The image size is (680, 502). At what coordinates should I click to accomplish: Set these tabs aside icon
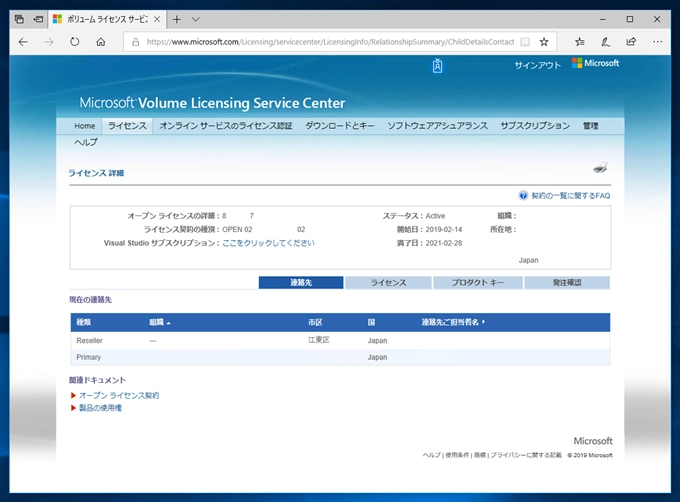38,19
